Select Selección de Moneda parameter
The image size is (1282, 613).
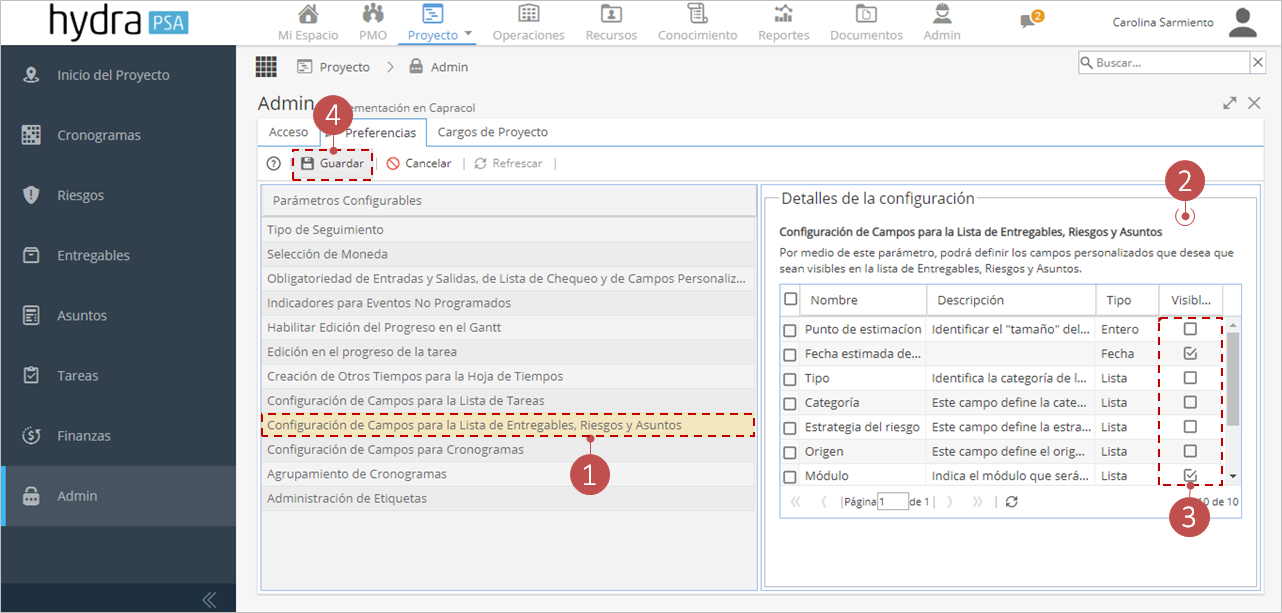tap(508, 254)
